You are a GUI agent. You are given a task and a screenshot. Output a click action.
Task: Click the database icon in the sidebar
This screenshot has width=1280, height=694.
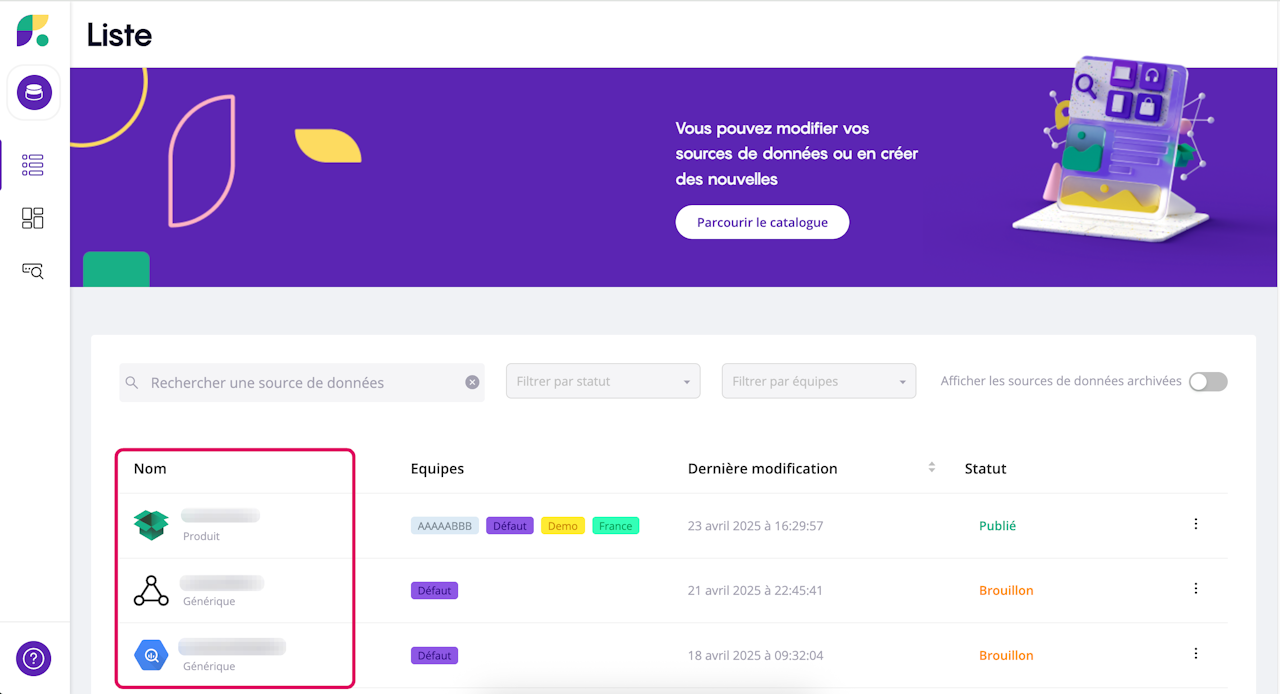[34, 94]
